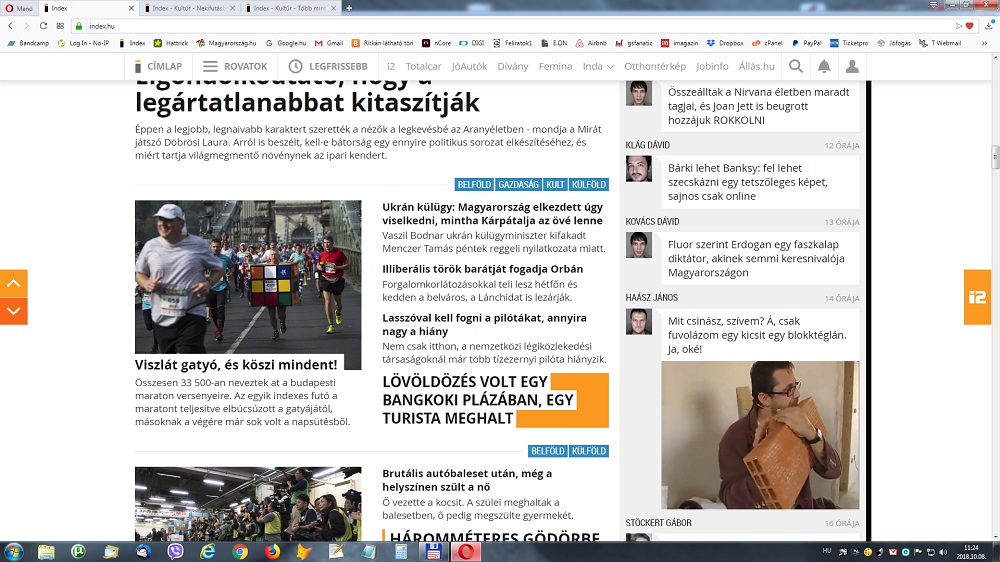
Task: Open the Opera Menü button
Action: (x=19, y=8)
